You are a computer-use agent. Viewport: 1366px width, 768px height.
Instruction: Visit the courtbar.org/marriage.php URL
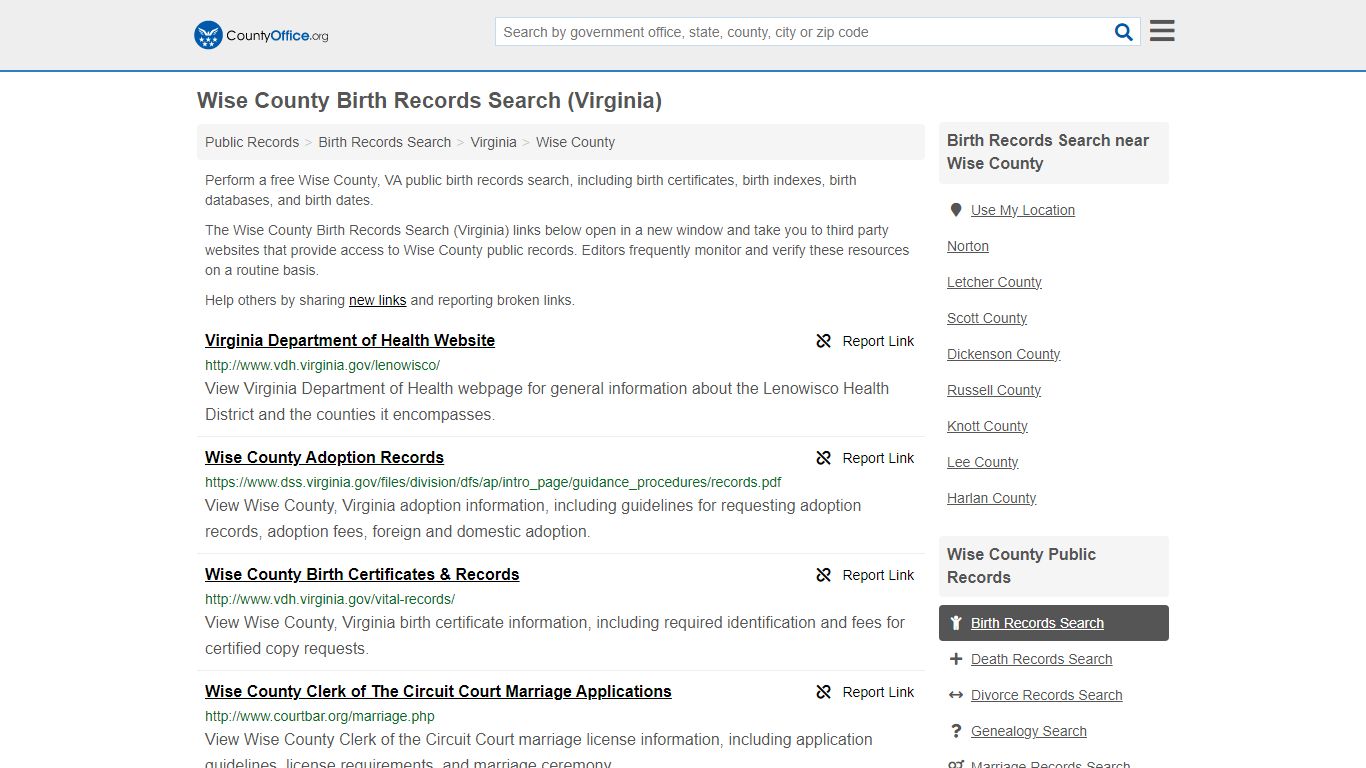tap(320, 716)
